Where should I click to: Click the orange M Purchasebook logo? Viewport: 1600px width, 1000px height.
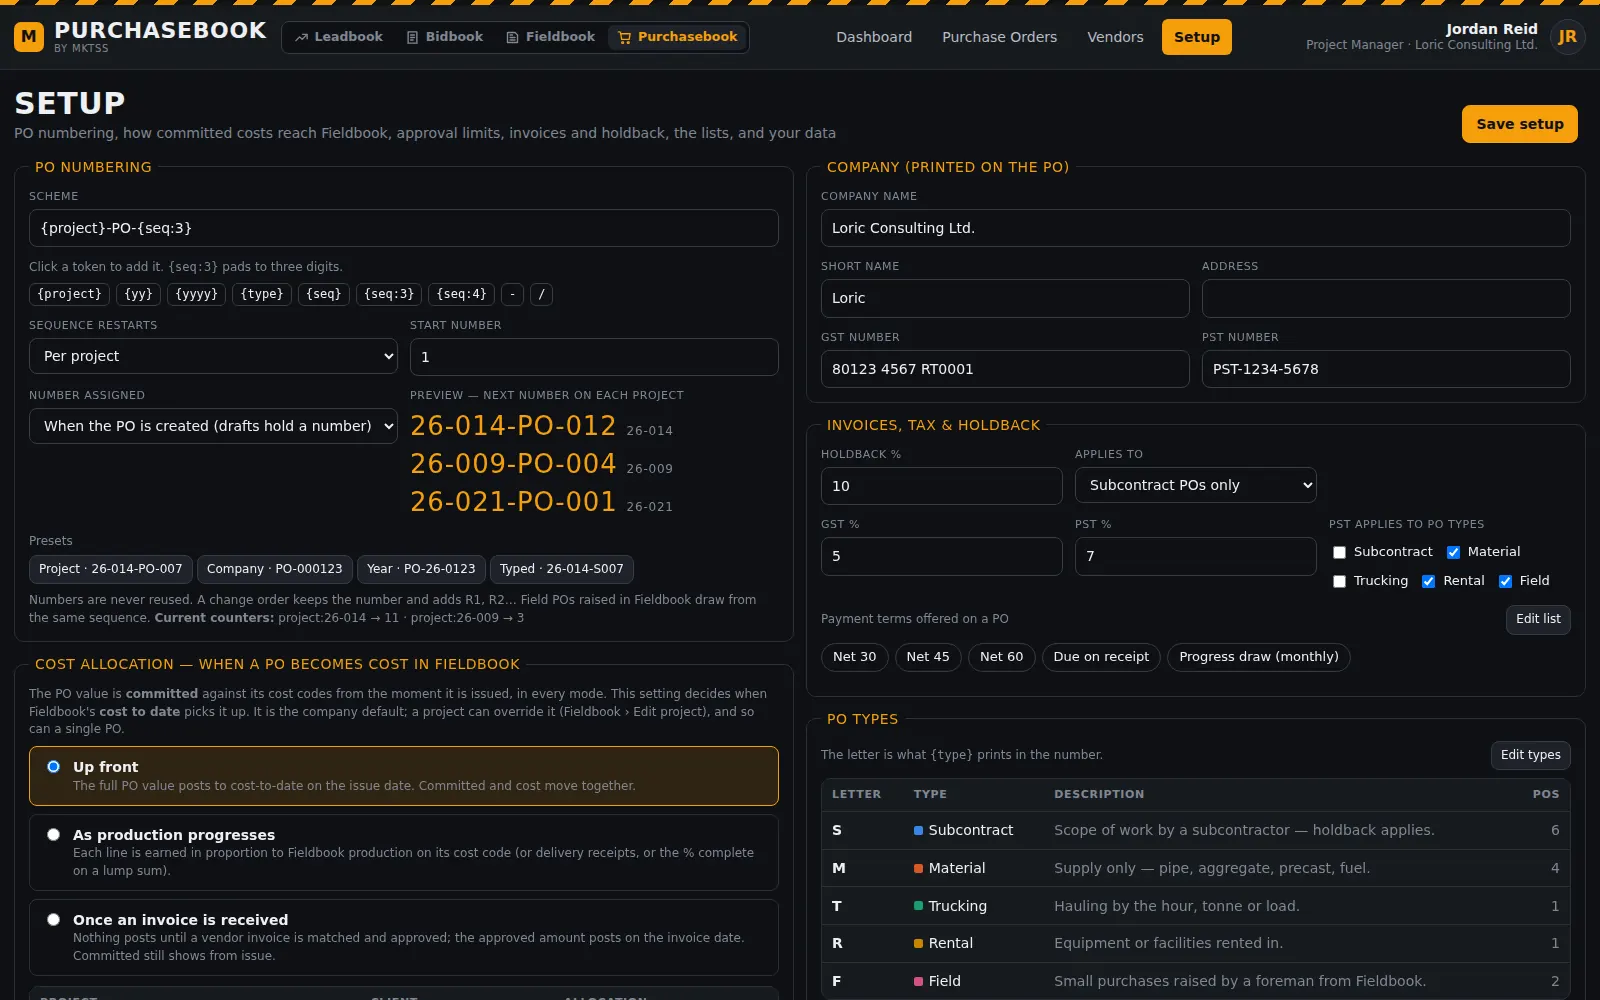click(29, 37)
